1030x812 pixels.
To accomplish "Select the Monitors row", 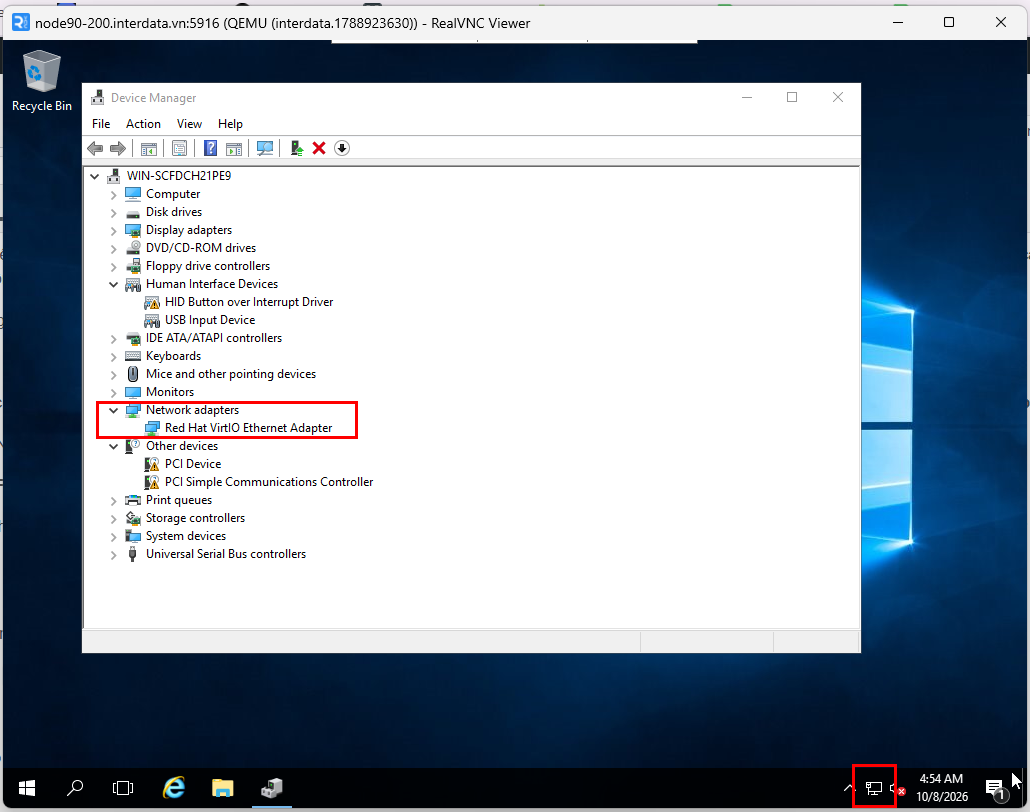I will click(169, 392).
